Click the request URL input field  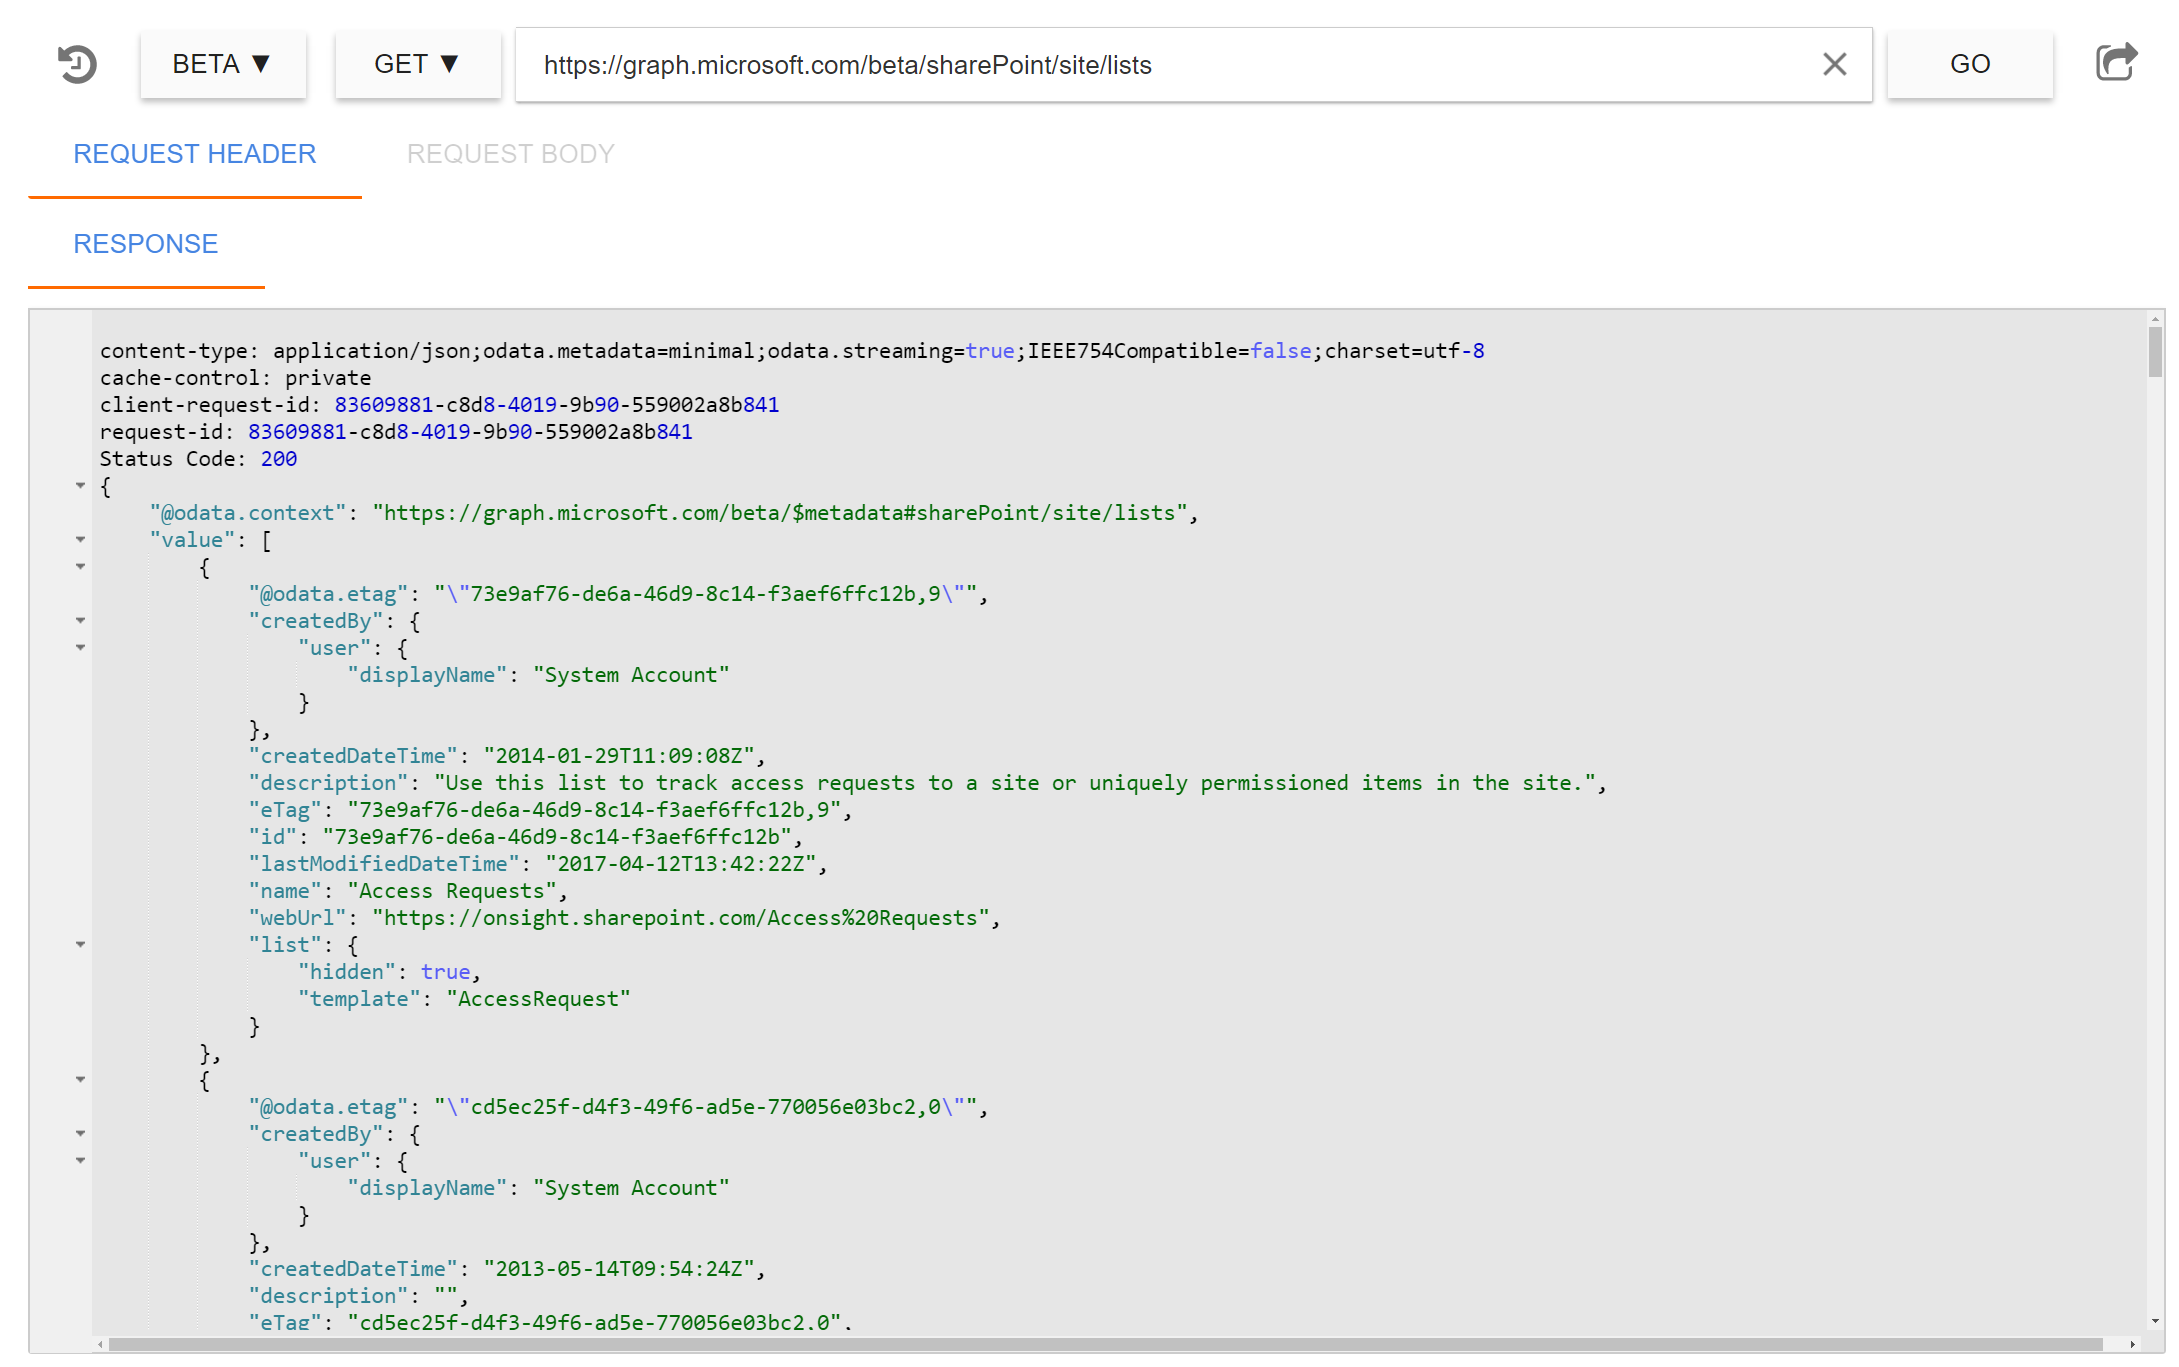point(1193,65)
